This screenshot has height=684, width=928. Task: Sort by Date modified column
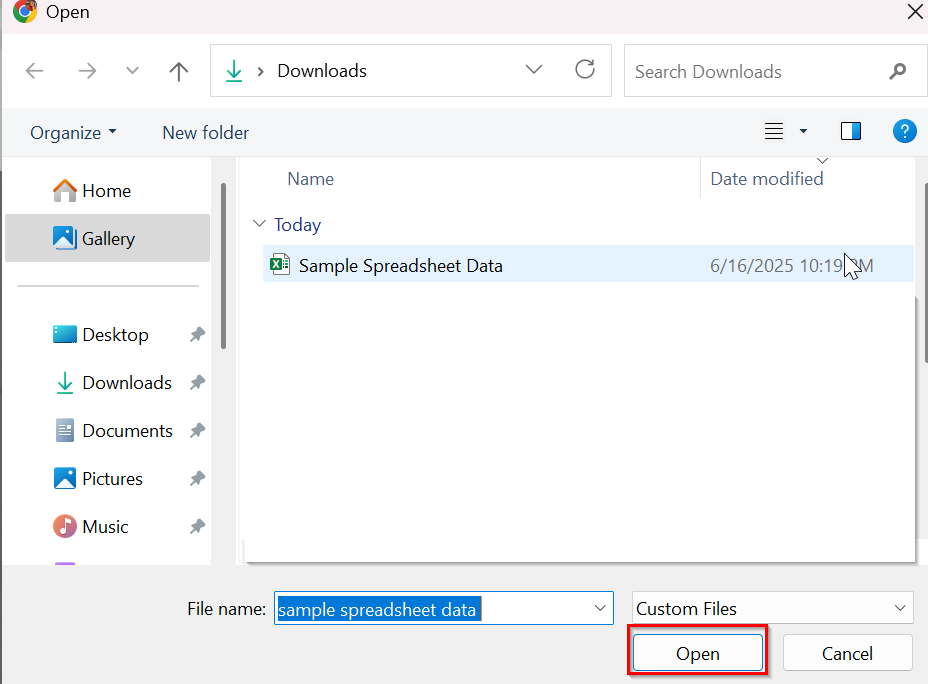766,179
